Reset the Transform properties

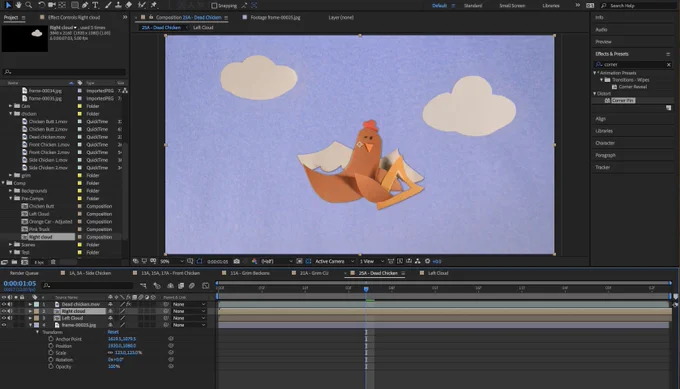(x=113, y=332)
